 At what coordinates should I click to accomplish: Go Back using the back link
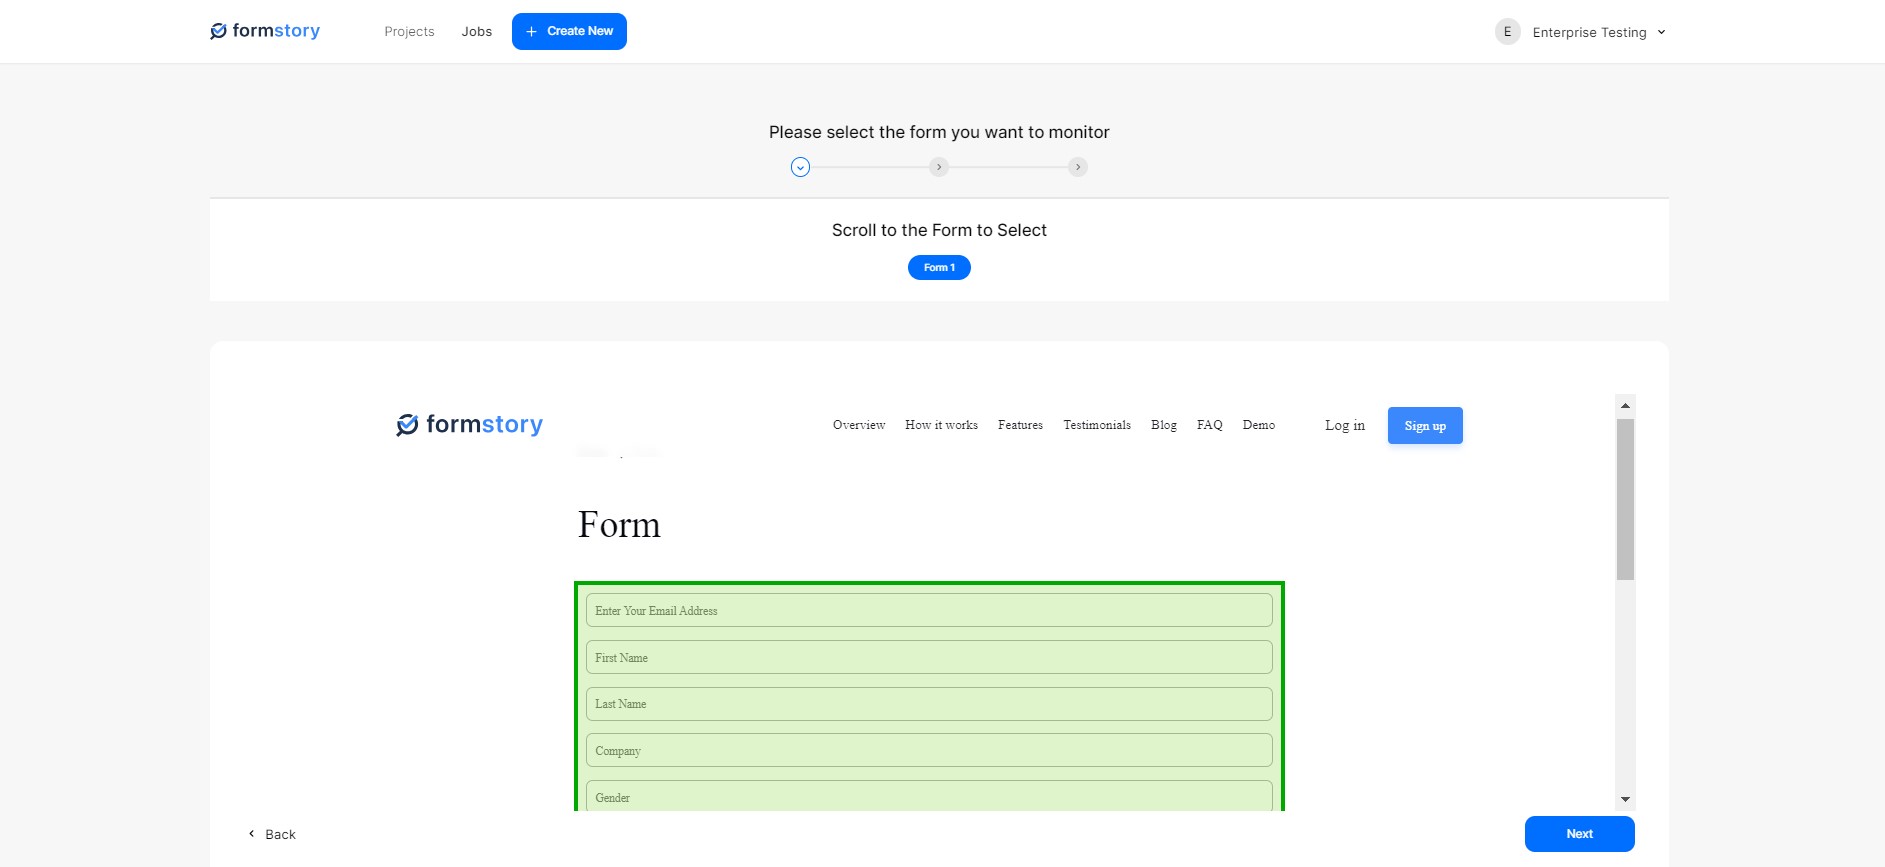pyautogui.click(x=272, y=834)
